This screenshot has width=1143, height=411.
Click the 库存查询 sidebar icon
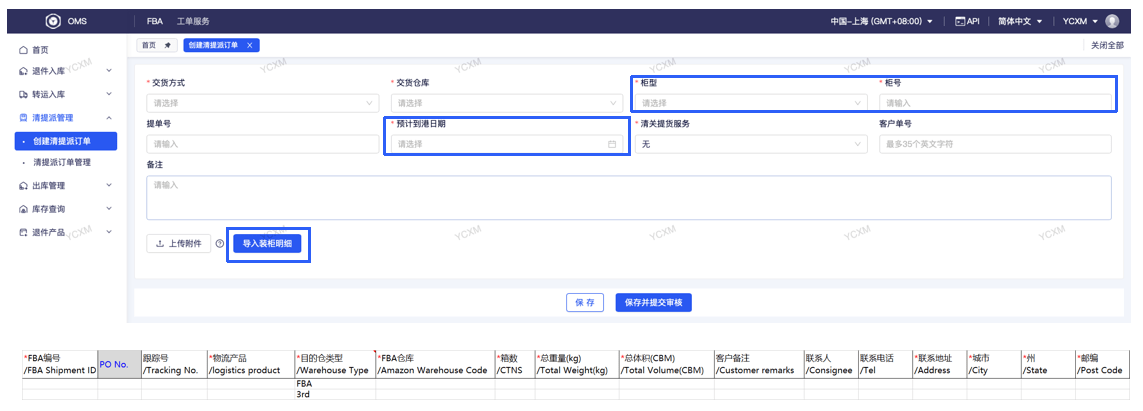tap(23, 209)
